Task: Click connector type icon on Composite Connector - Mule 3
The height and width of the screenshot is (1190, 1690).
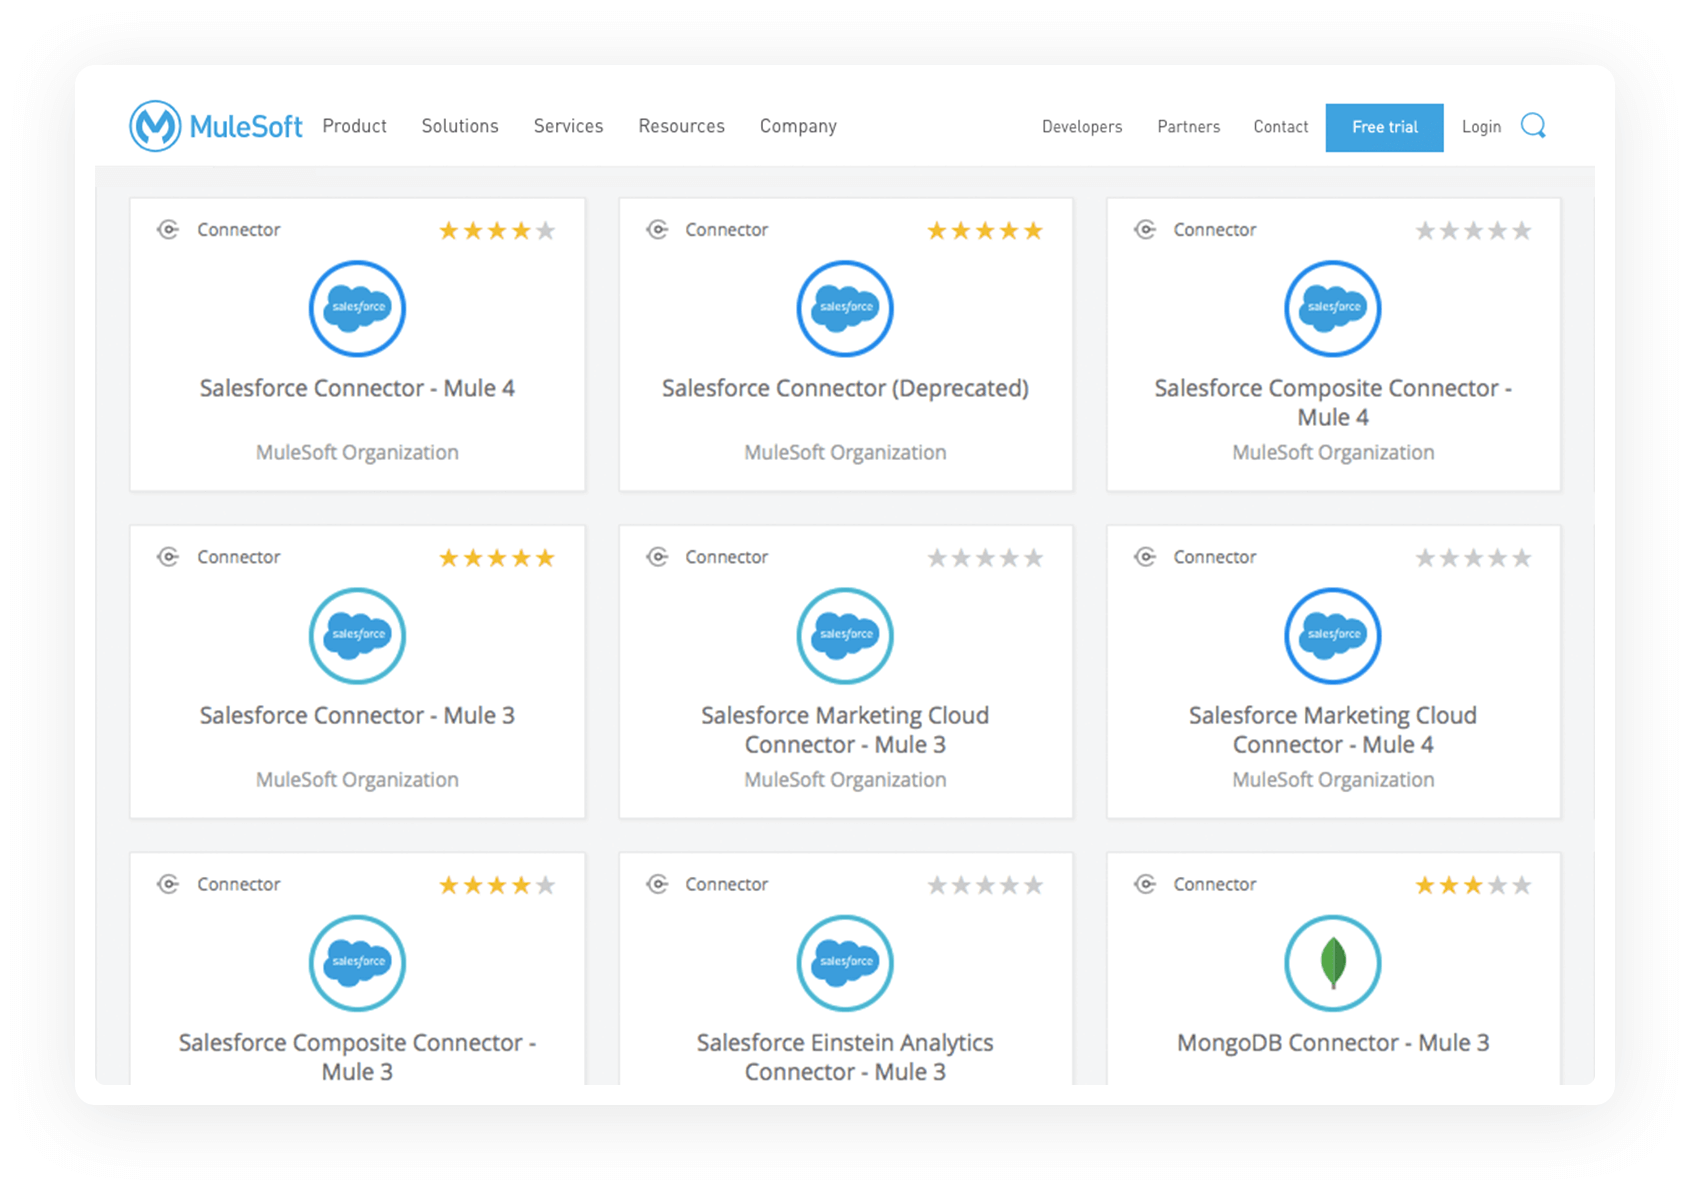Action: 168,884
